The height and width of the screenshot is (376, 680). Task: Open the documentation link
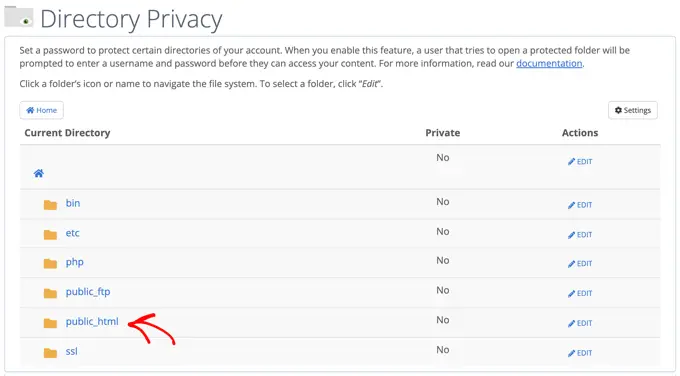coord(549,63)
